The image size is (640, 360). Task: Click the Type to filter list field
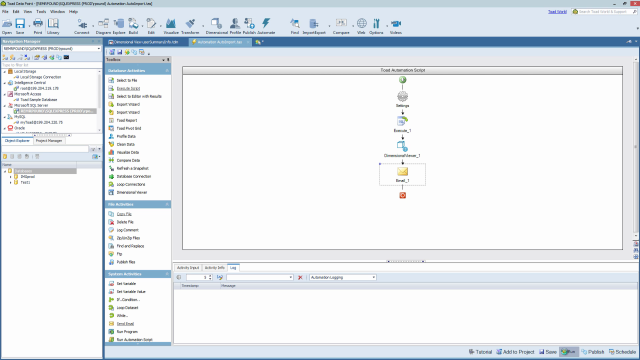click(51, 65)
